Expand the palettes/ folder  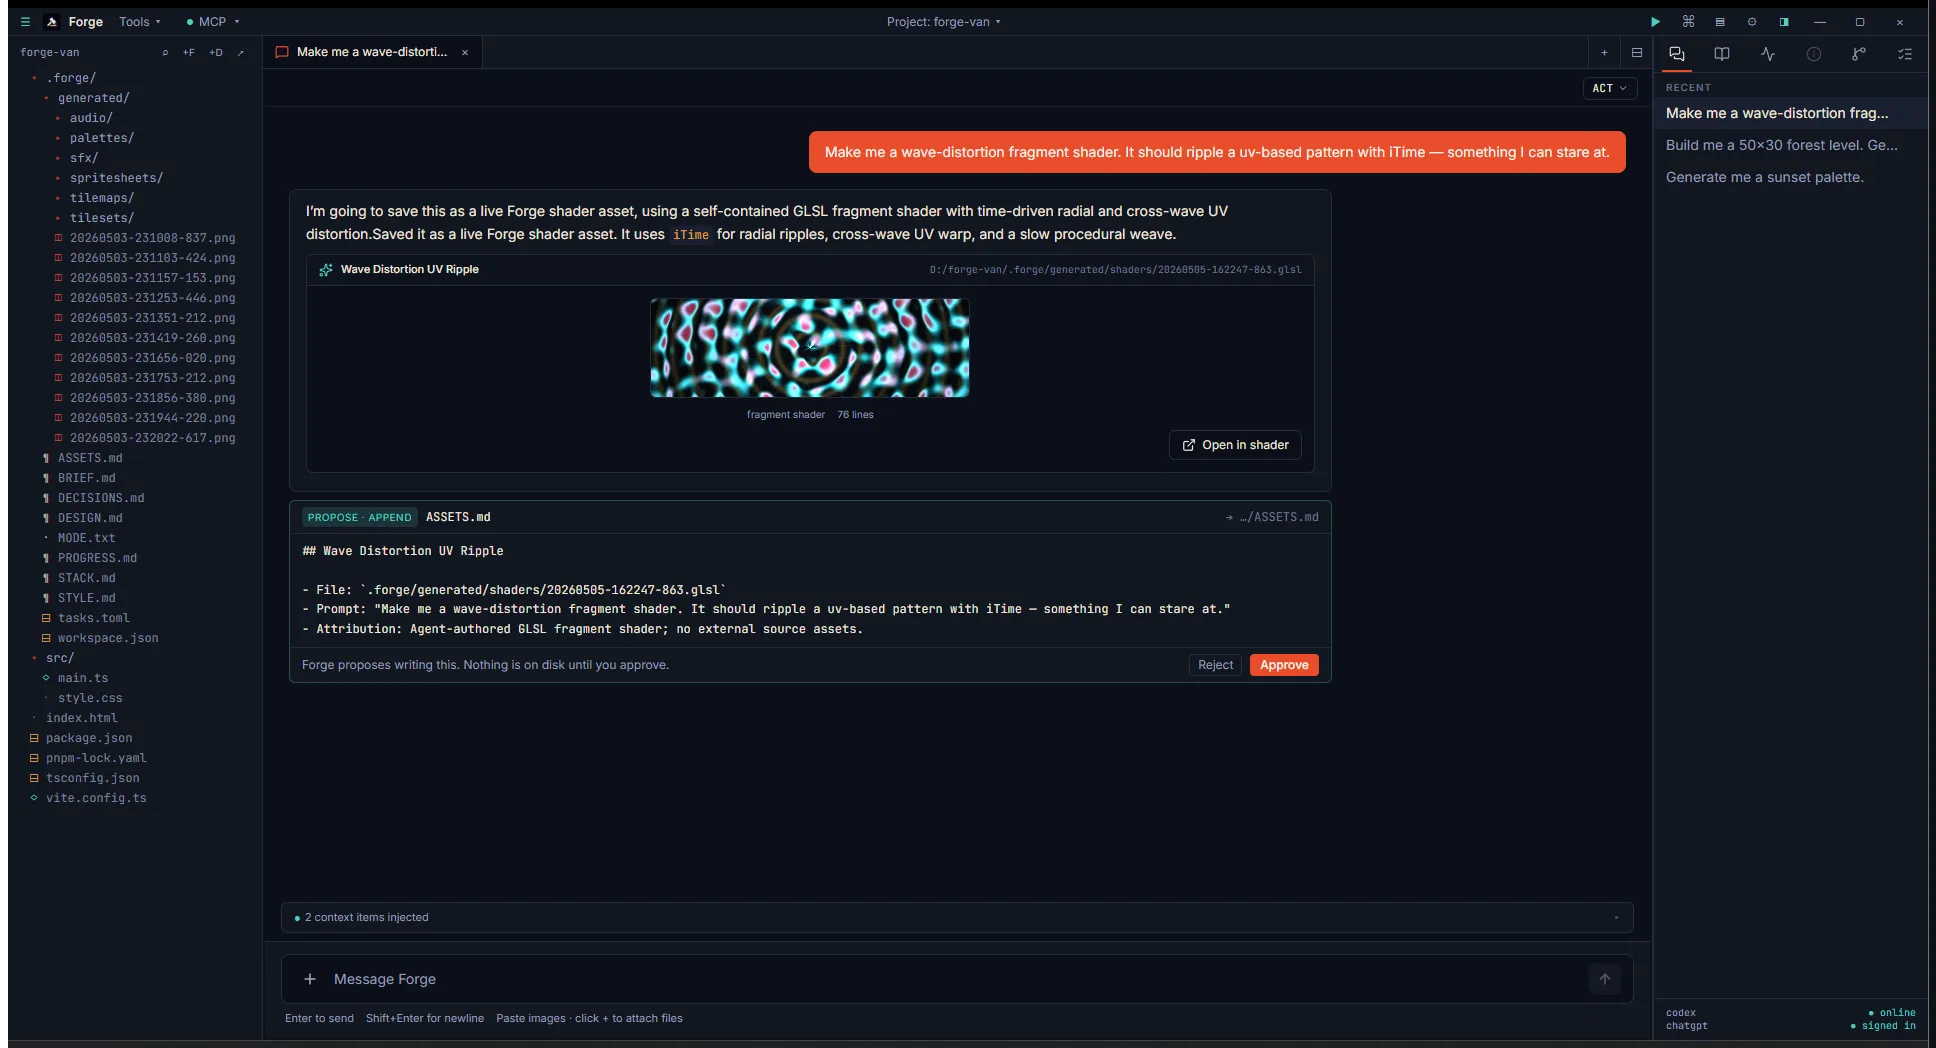coord(101,138)
